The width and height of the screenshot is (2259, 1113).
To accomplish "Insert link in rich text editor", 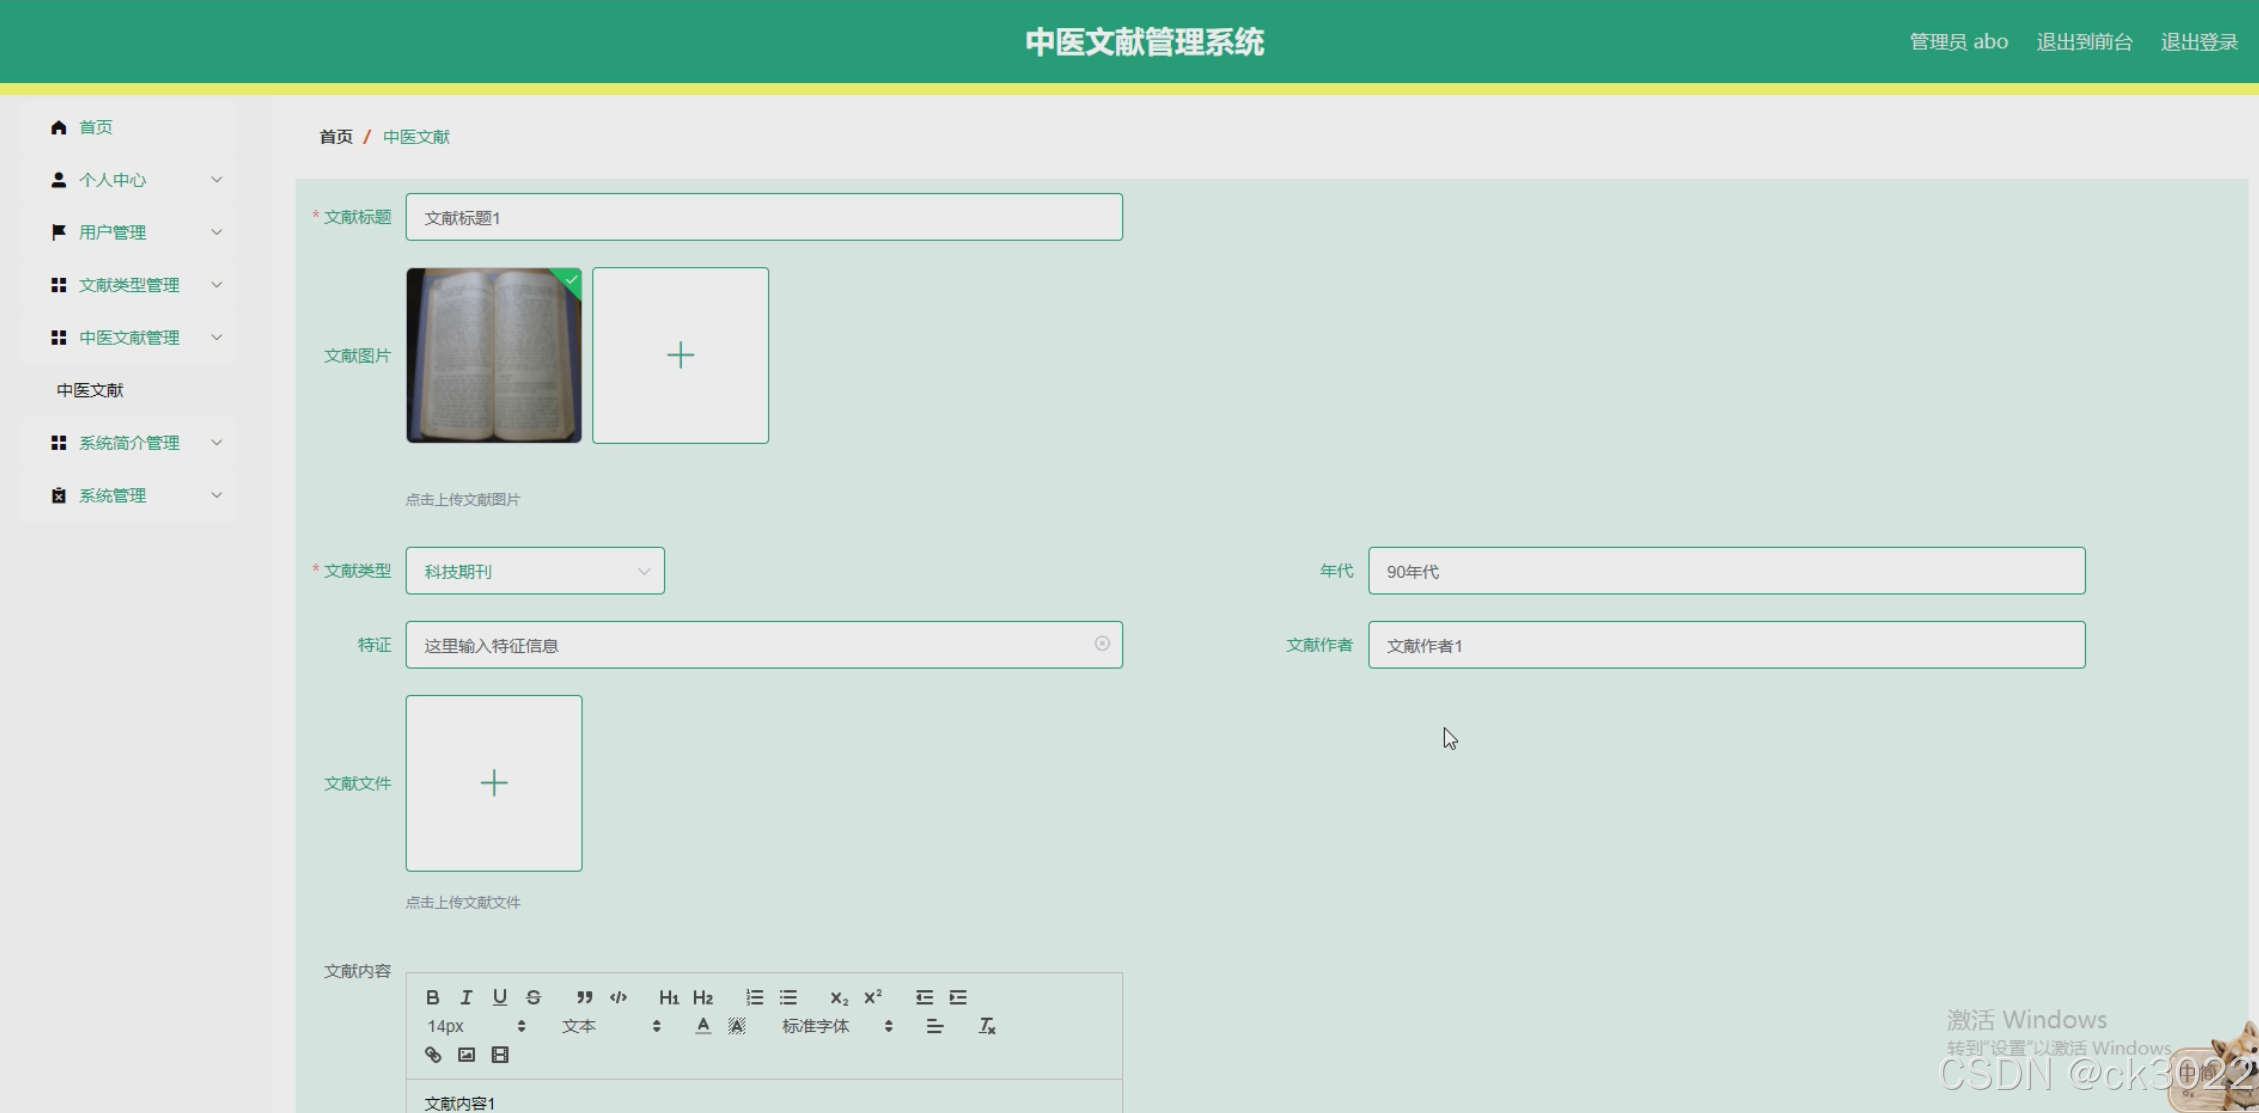I will coord(433,1055).
